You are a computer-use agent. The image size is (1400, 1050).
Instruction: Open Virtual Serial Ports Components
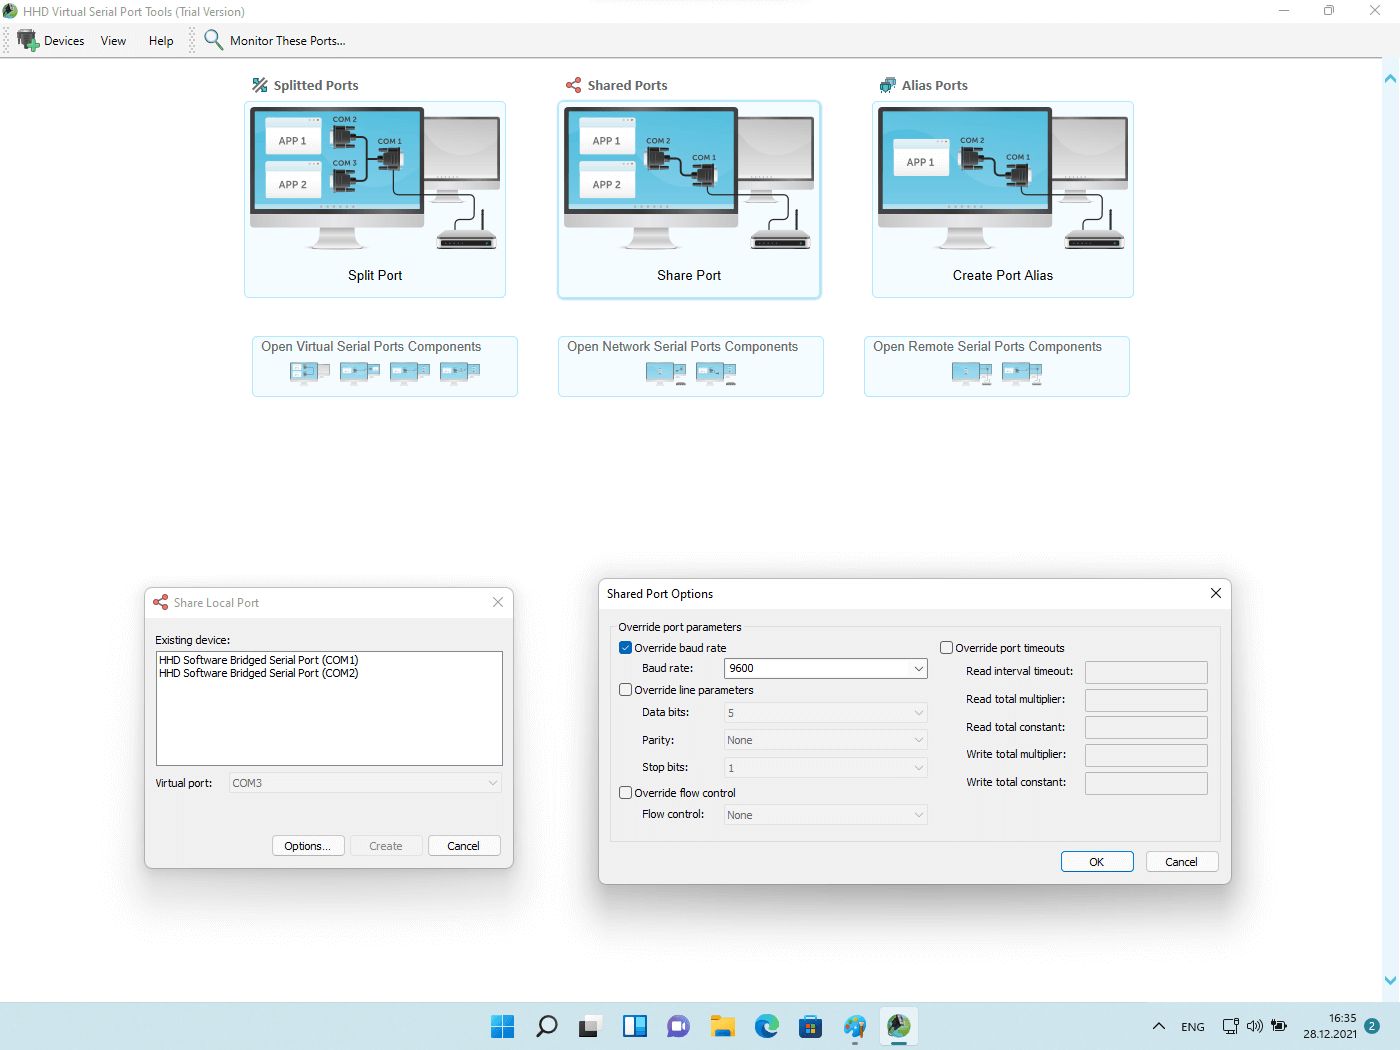384,366
